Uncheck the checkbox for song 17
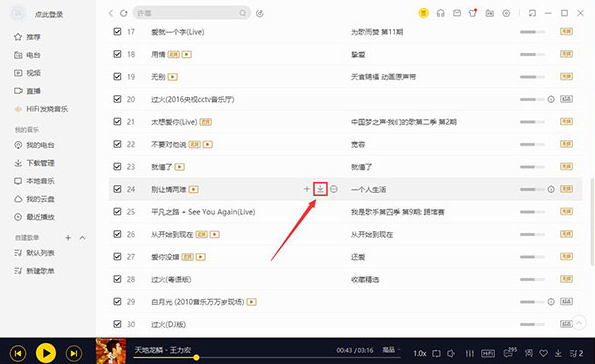The width and height of the screenshot is (595, 364). [117, 32]
